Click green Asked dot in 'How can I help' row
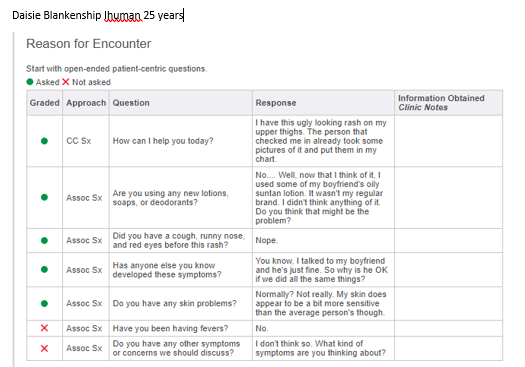Viewport: 525px width, 367px height. 44,141
